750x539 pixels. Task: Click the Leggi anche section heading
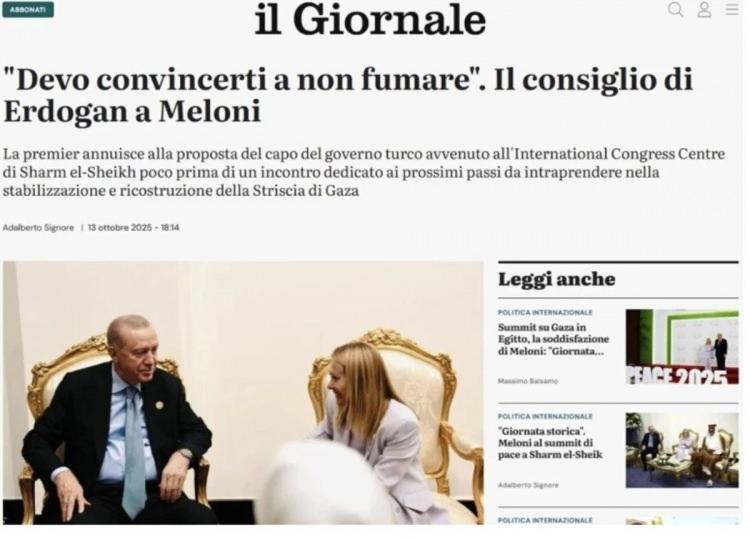[557, 279]
